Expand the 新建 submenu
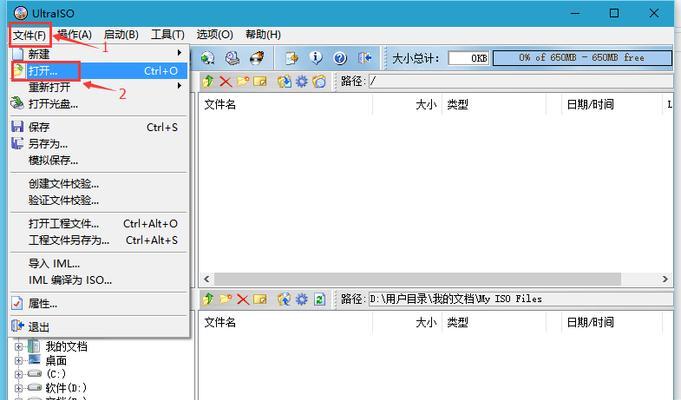681x400 pixels. coord(99,53)
